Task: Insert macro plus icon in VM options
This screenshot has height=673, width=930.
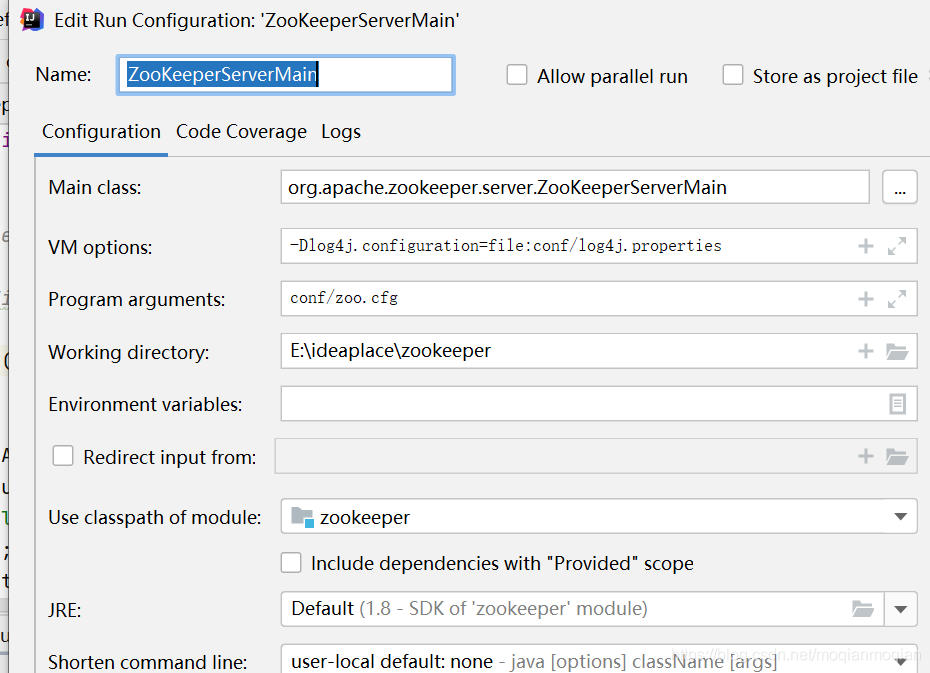Action: (x=866, y=246)
